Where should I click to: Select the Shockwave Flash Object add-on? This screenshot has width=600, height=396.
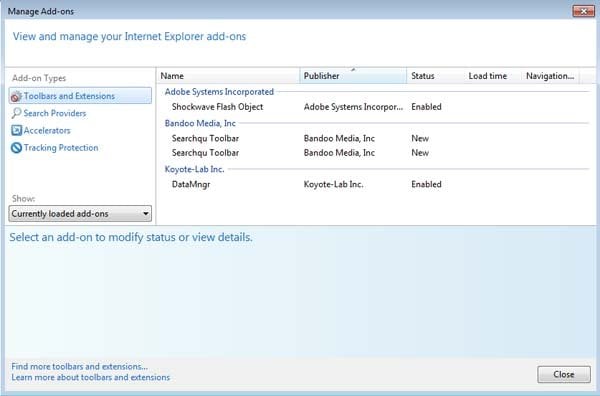[x=217, y=107]
